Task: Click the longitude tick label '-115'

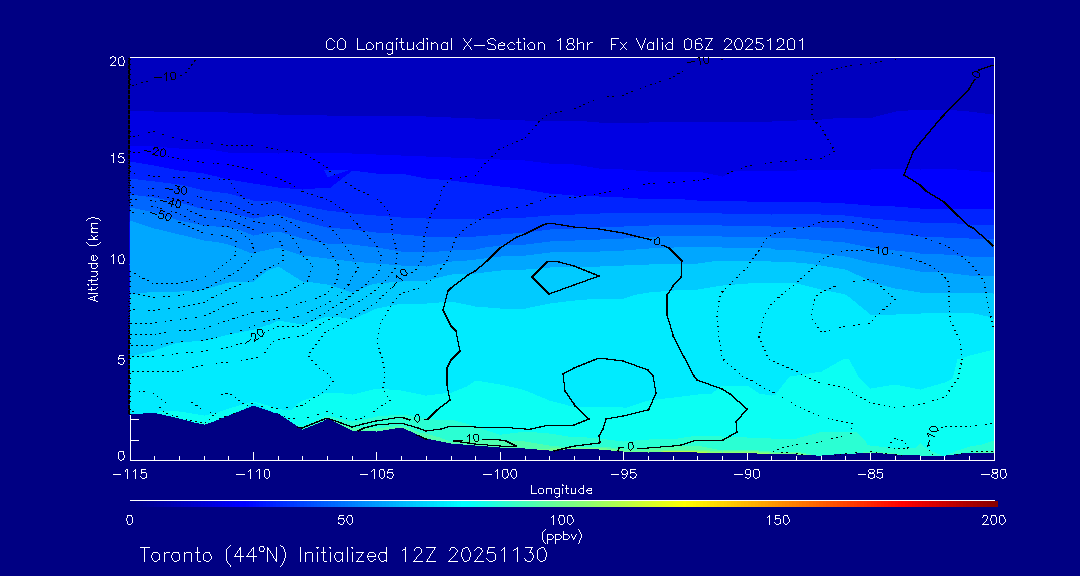Action: tap(130, 475)
